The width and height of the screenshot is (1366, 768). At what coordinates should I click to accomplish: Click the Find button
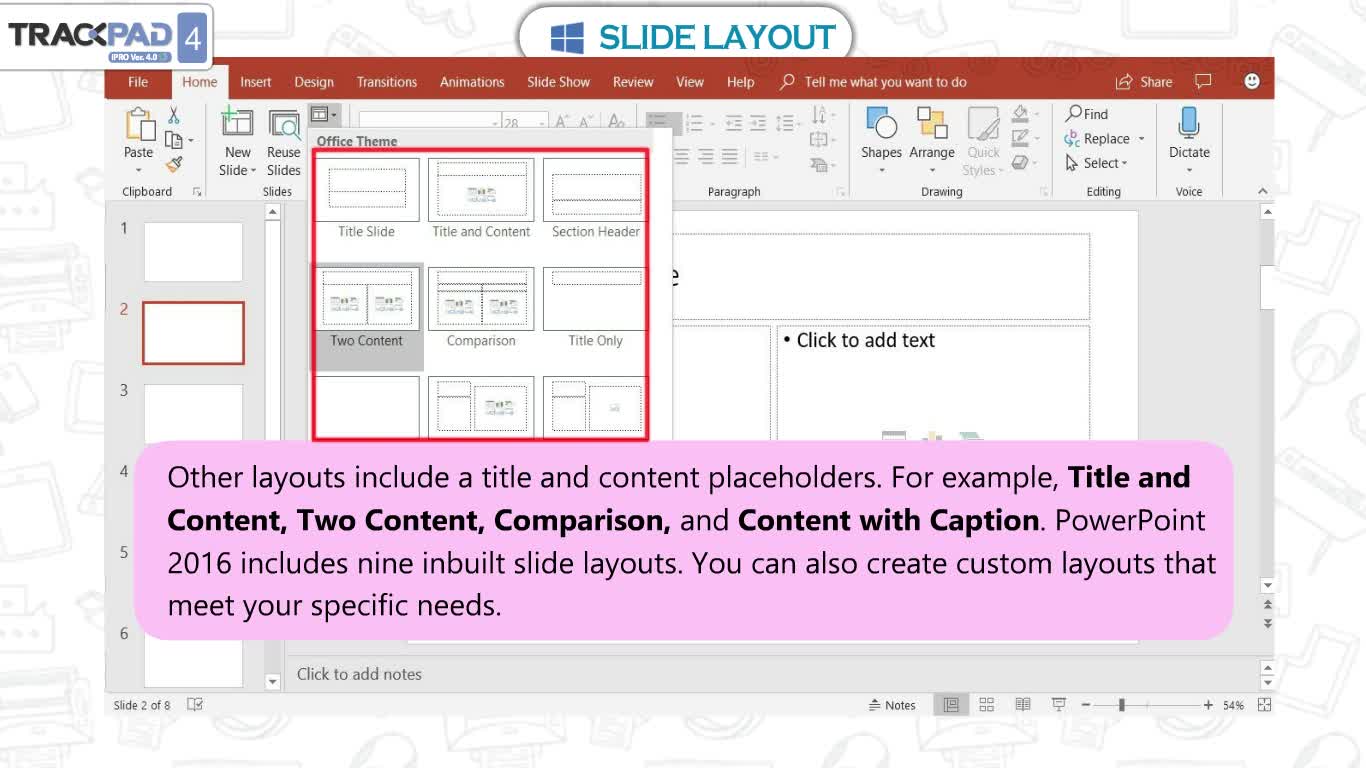click(1087, 114)
